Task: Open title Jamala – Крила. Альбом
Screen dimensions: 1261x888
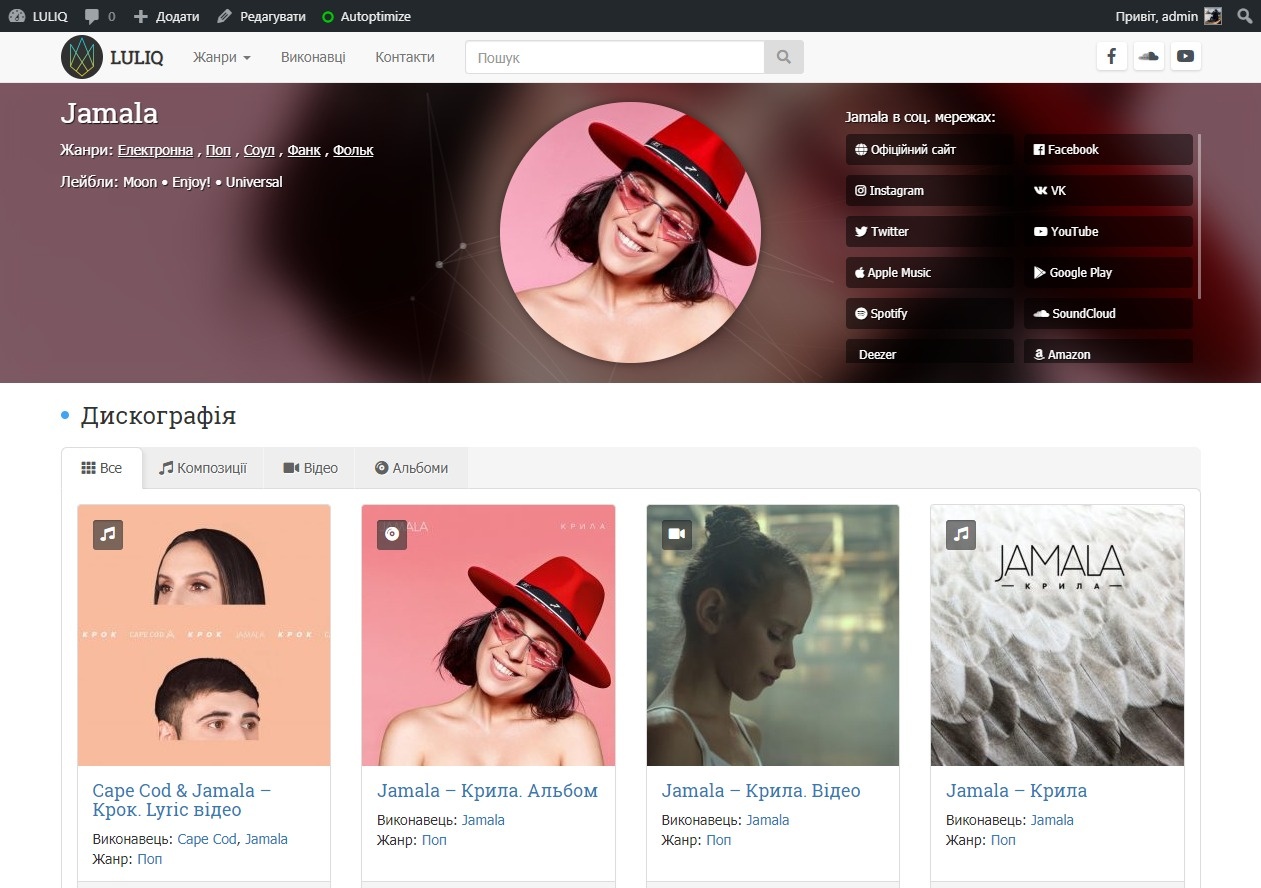Action: click(x=487, y=791)
